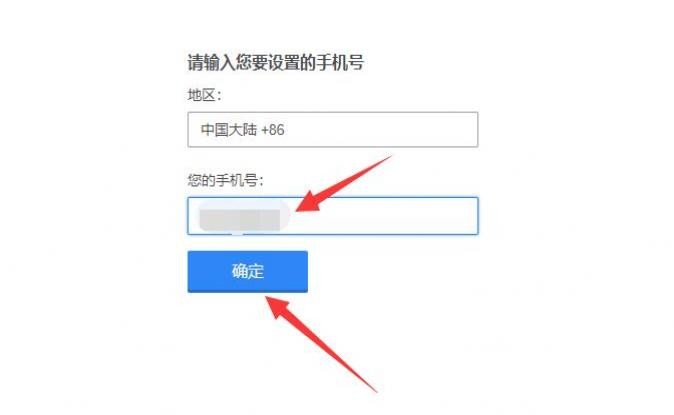Click the red arrow pointing at phone field

tap(344, 184)
